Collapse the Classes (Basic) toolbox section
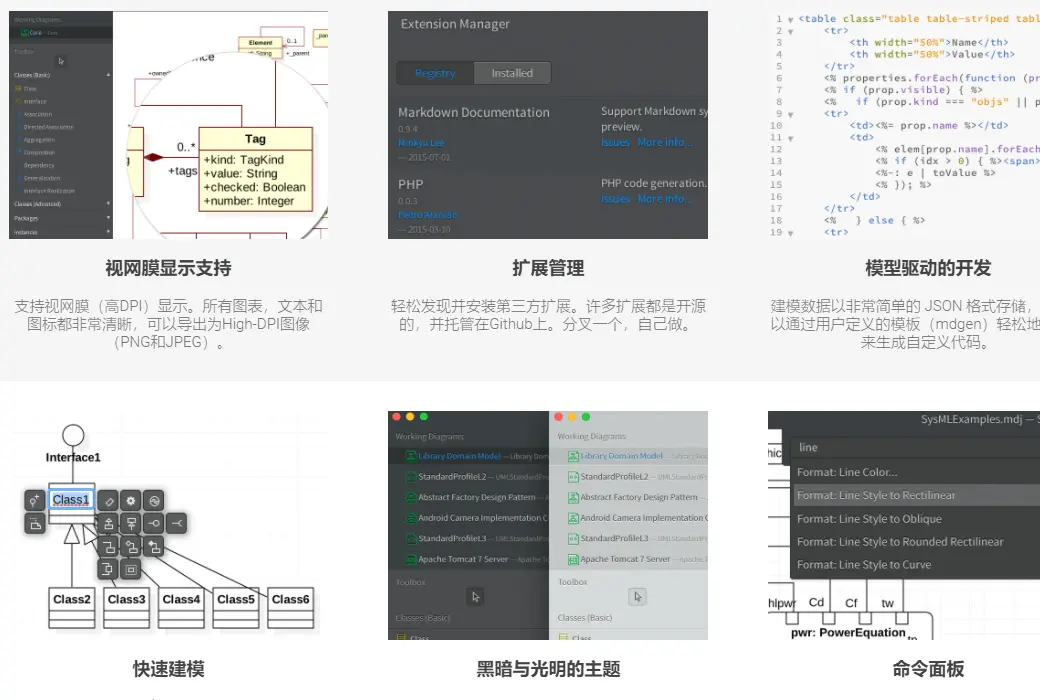The width and height of the screenshot is (1040, 700). coord(108,75)
